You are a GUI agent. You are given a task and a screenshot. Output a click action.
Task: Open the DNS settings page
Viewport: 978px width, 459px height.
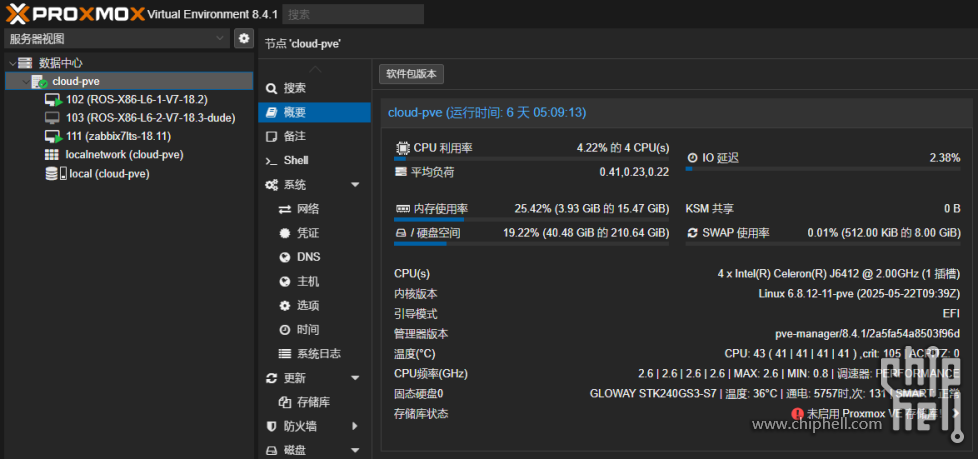314,257
